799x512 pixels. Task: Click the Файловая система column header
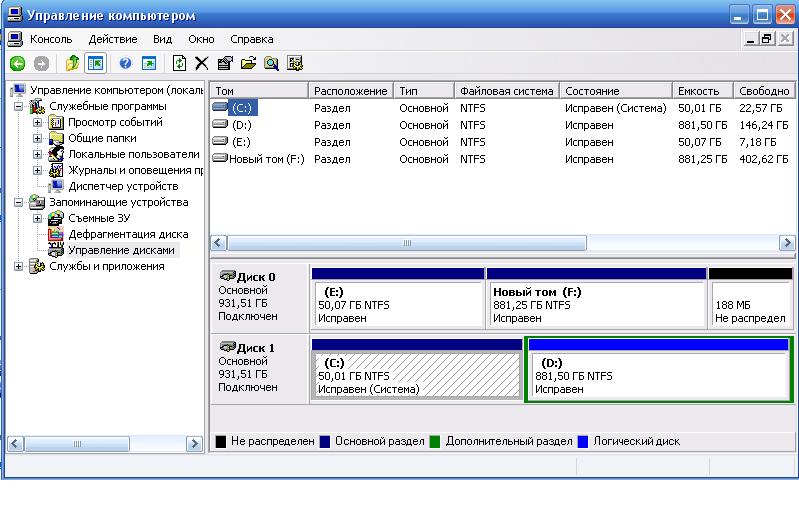[x=506, y=91]
